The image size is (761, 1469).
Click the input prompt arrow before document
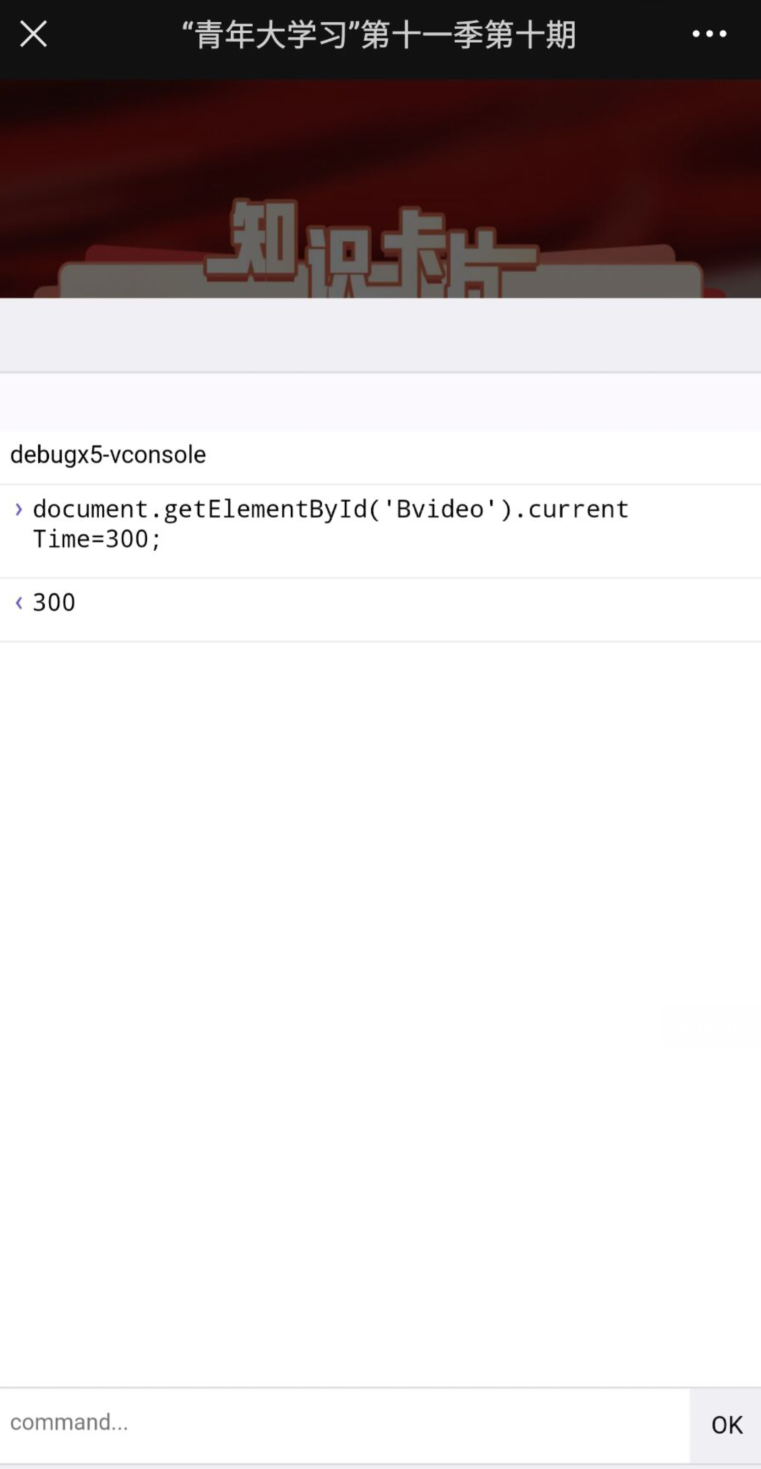[18, 509]
